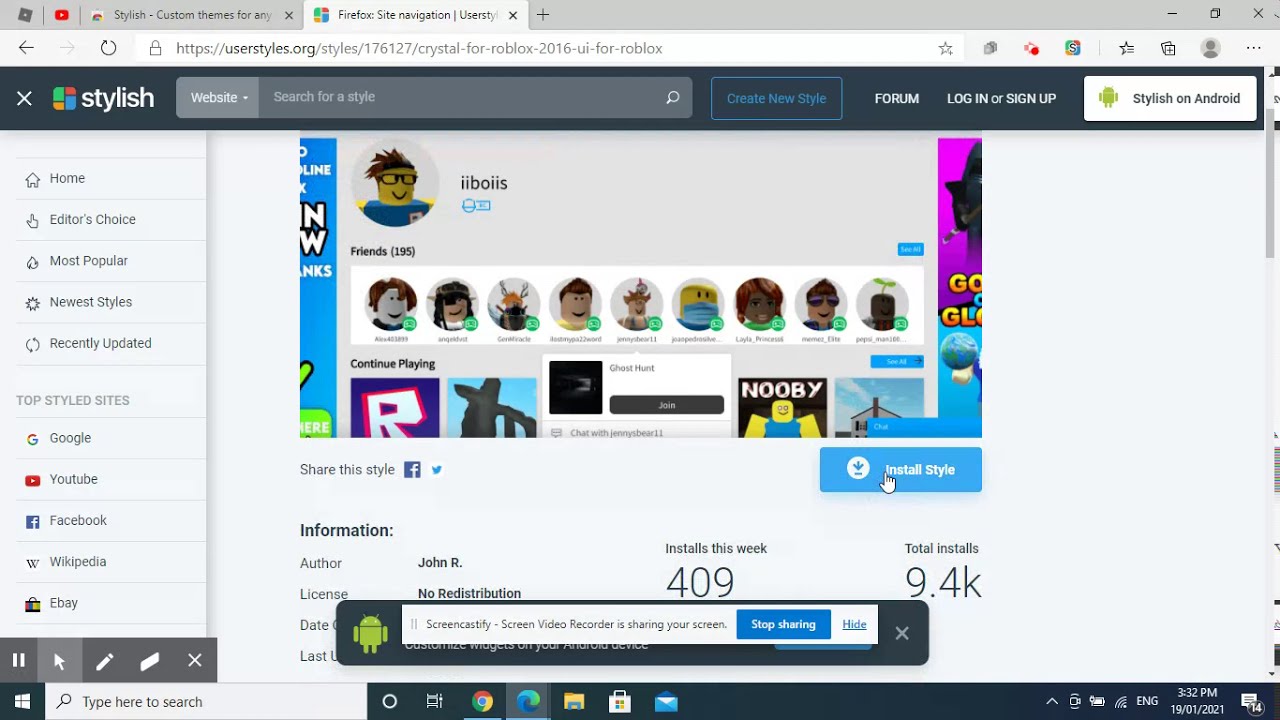This screenshot has height=720, width=1280.
Task: Install the Crystal for Roblox style
Action: click(x=900, y=470)
